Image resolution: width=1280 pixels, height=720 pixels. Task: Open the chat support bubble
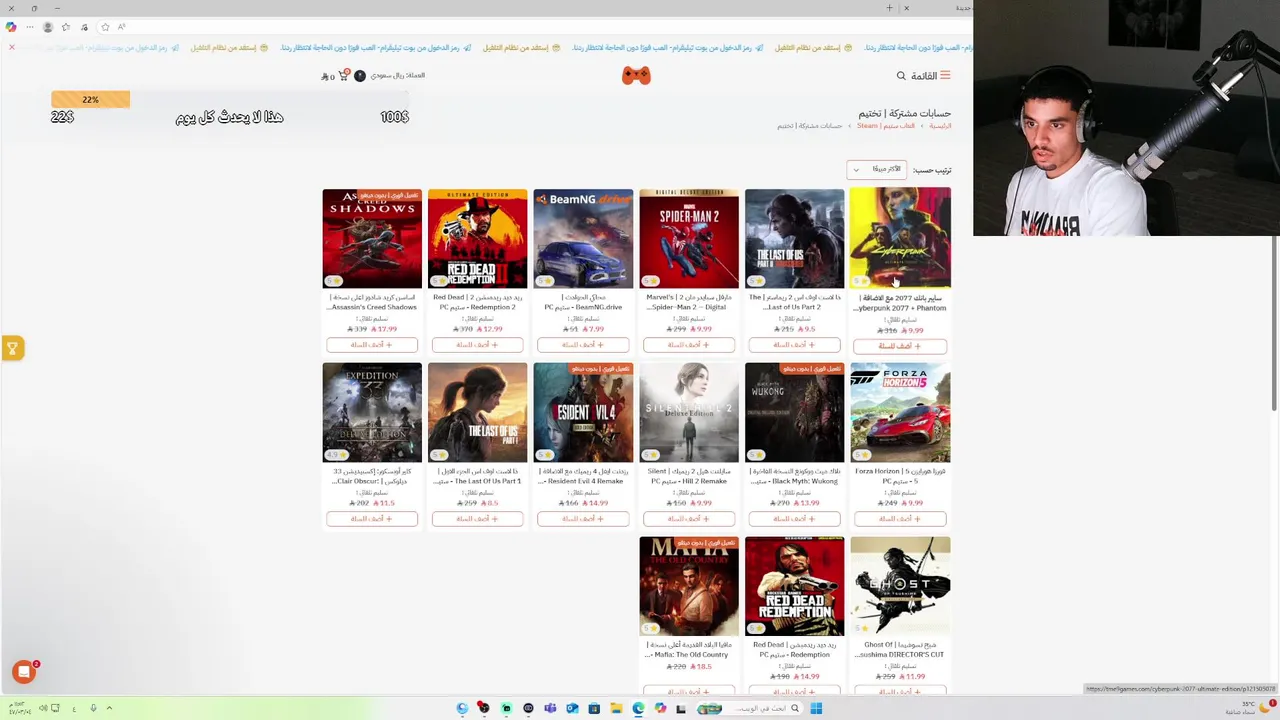24,672
